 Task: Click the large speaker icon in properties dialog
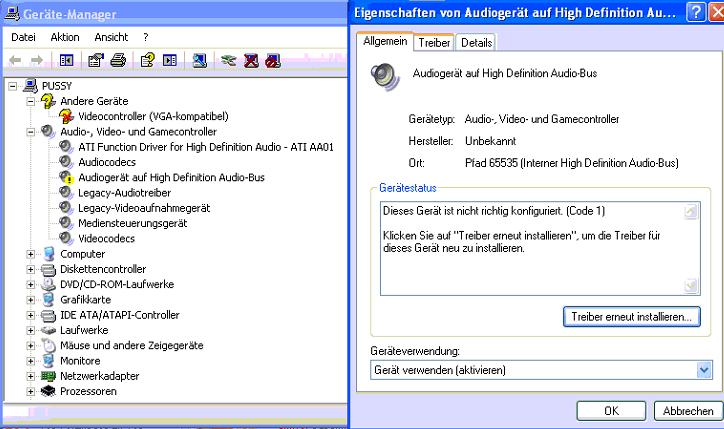(385, 76)
